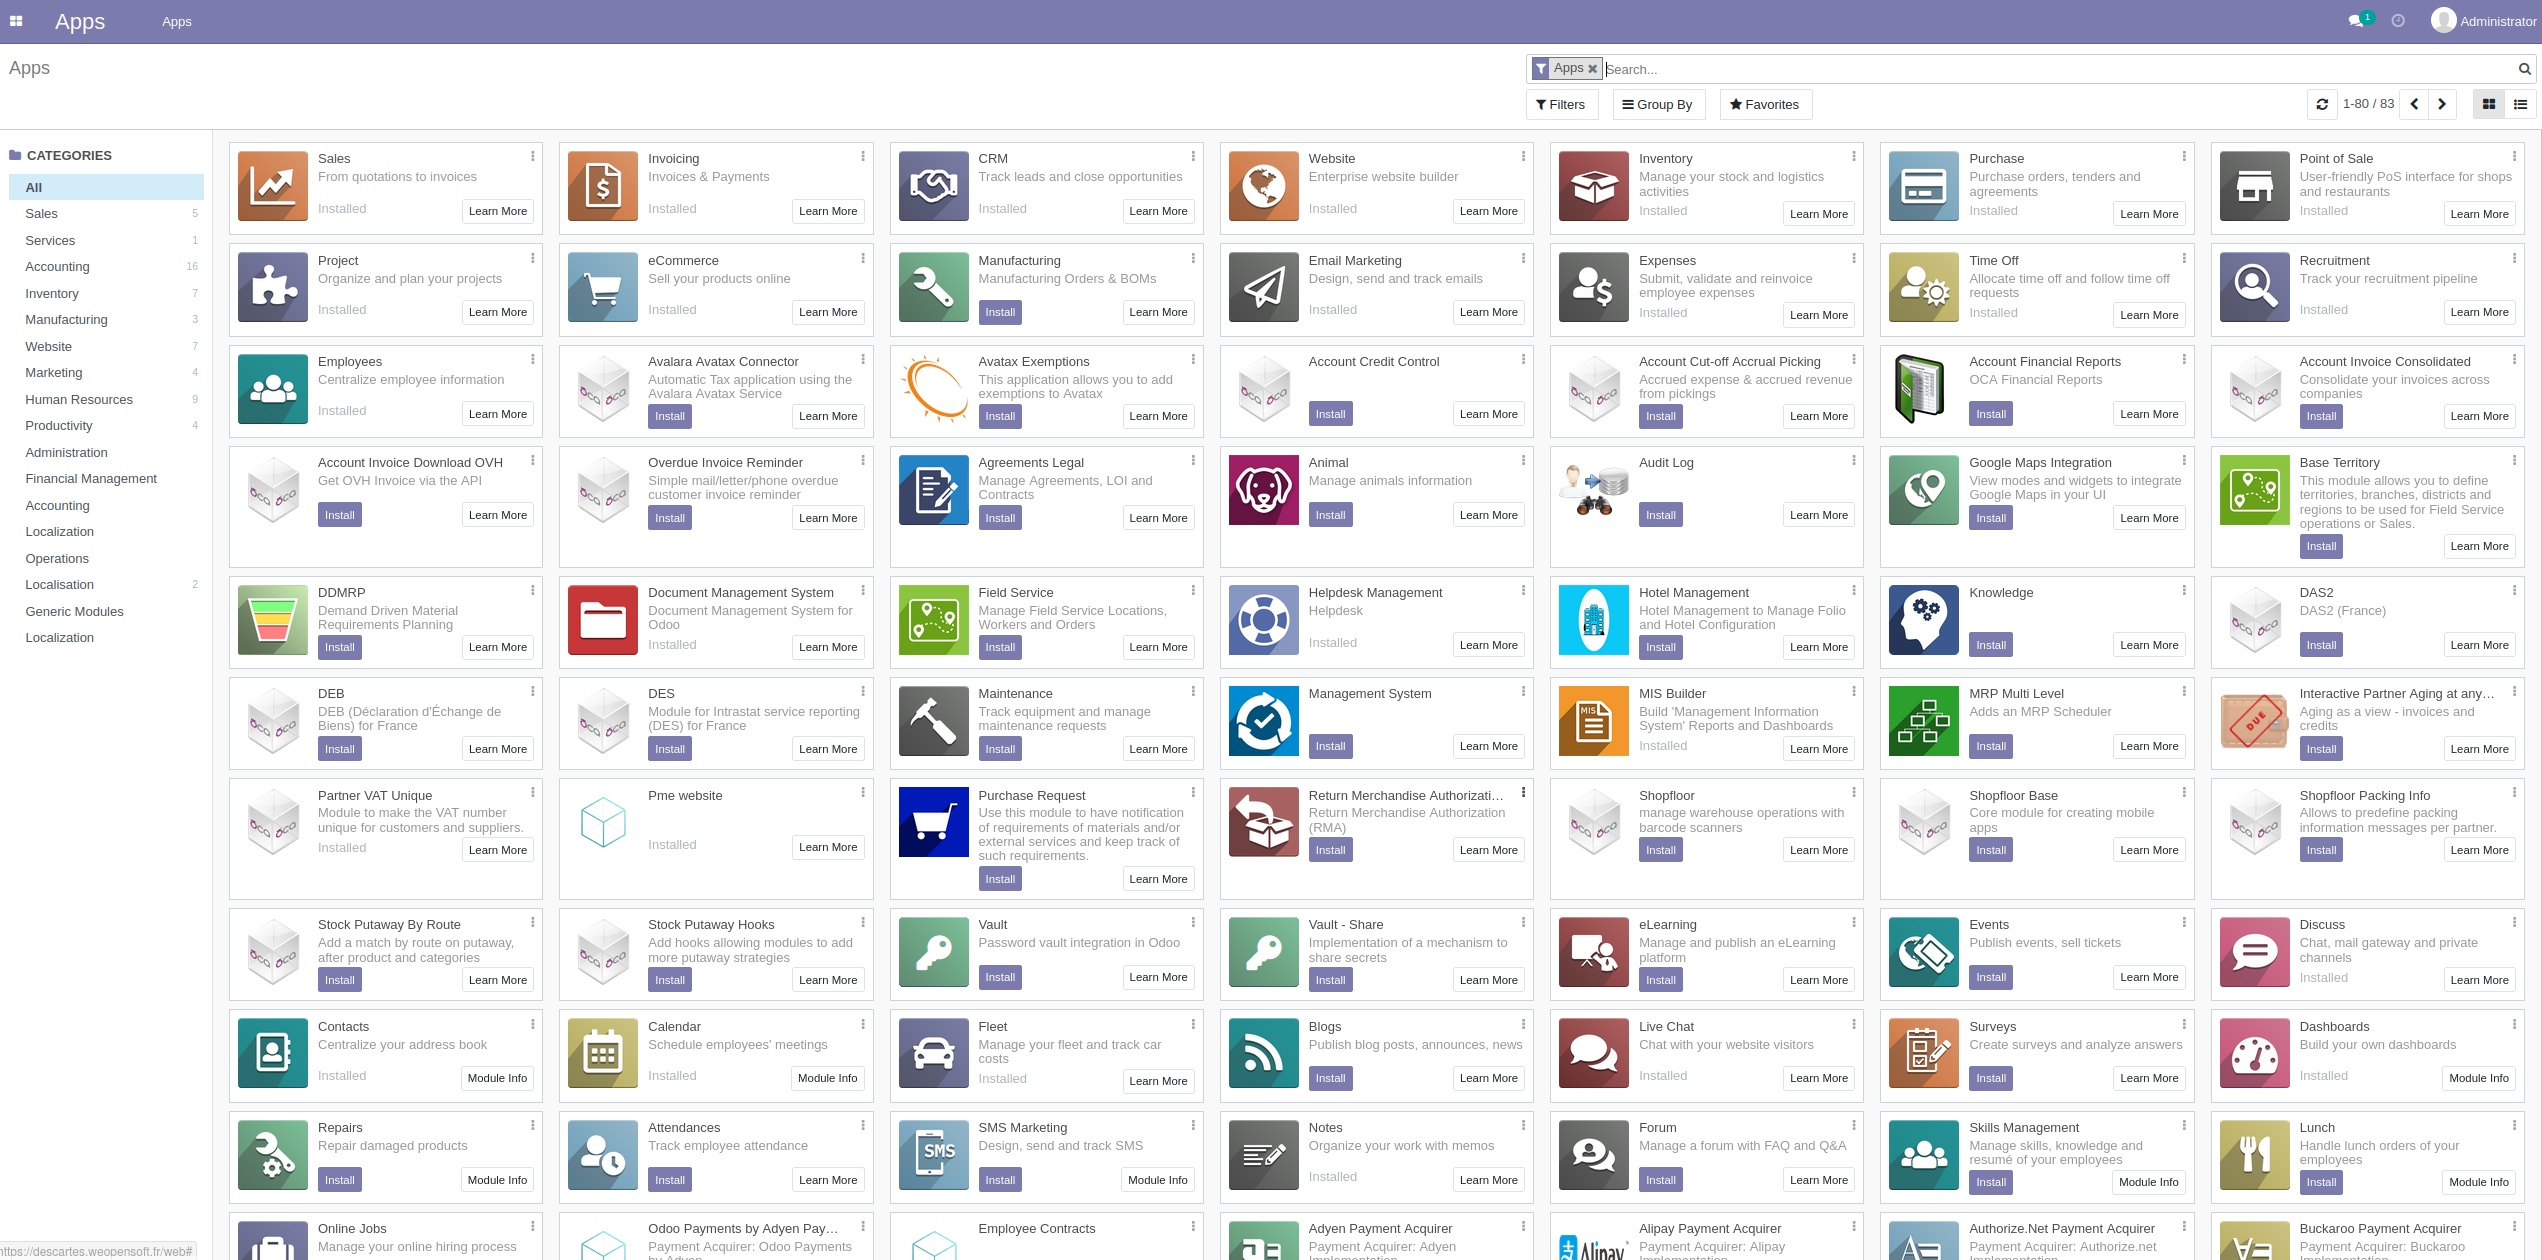Open the CRM card three-dot menu
2542x1260 pixels.
(1193, 157)
